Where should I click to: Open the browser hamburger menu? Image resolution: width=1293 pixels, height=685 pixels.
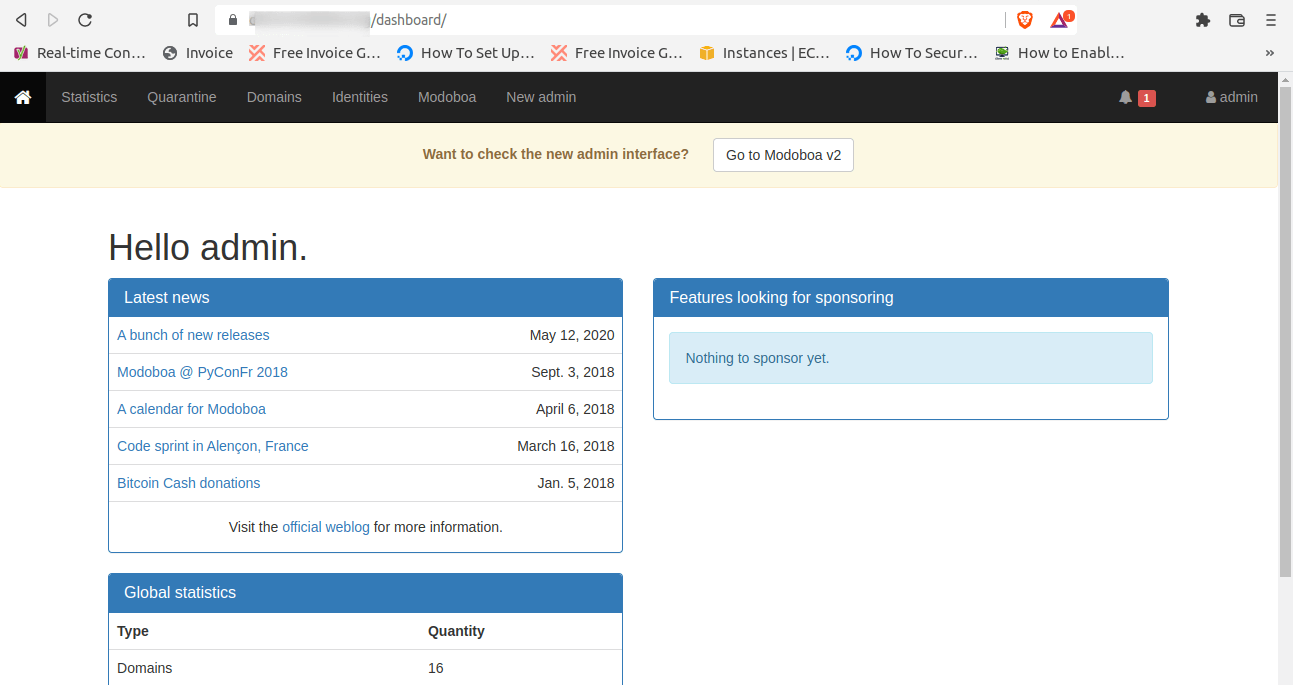pos(1270,20)
